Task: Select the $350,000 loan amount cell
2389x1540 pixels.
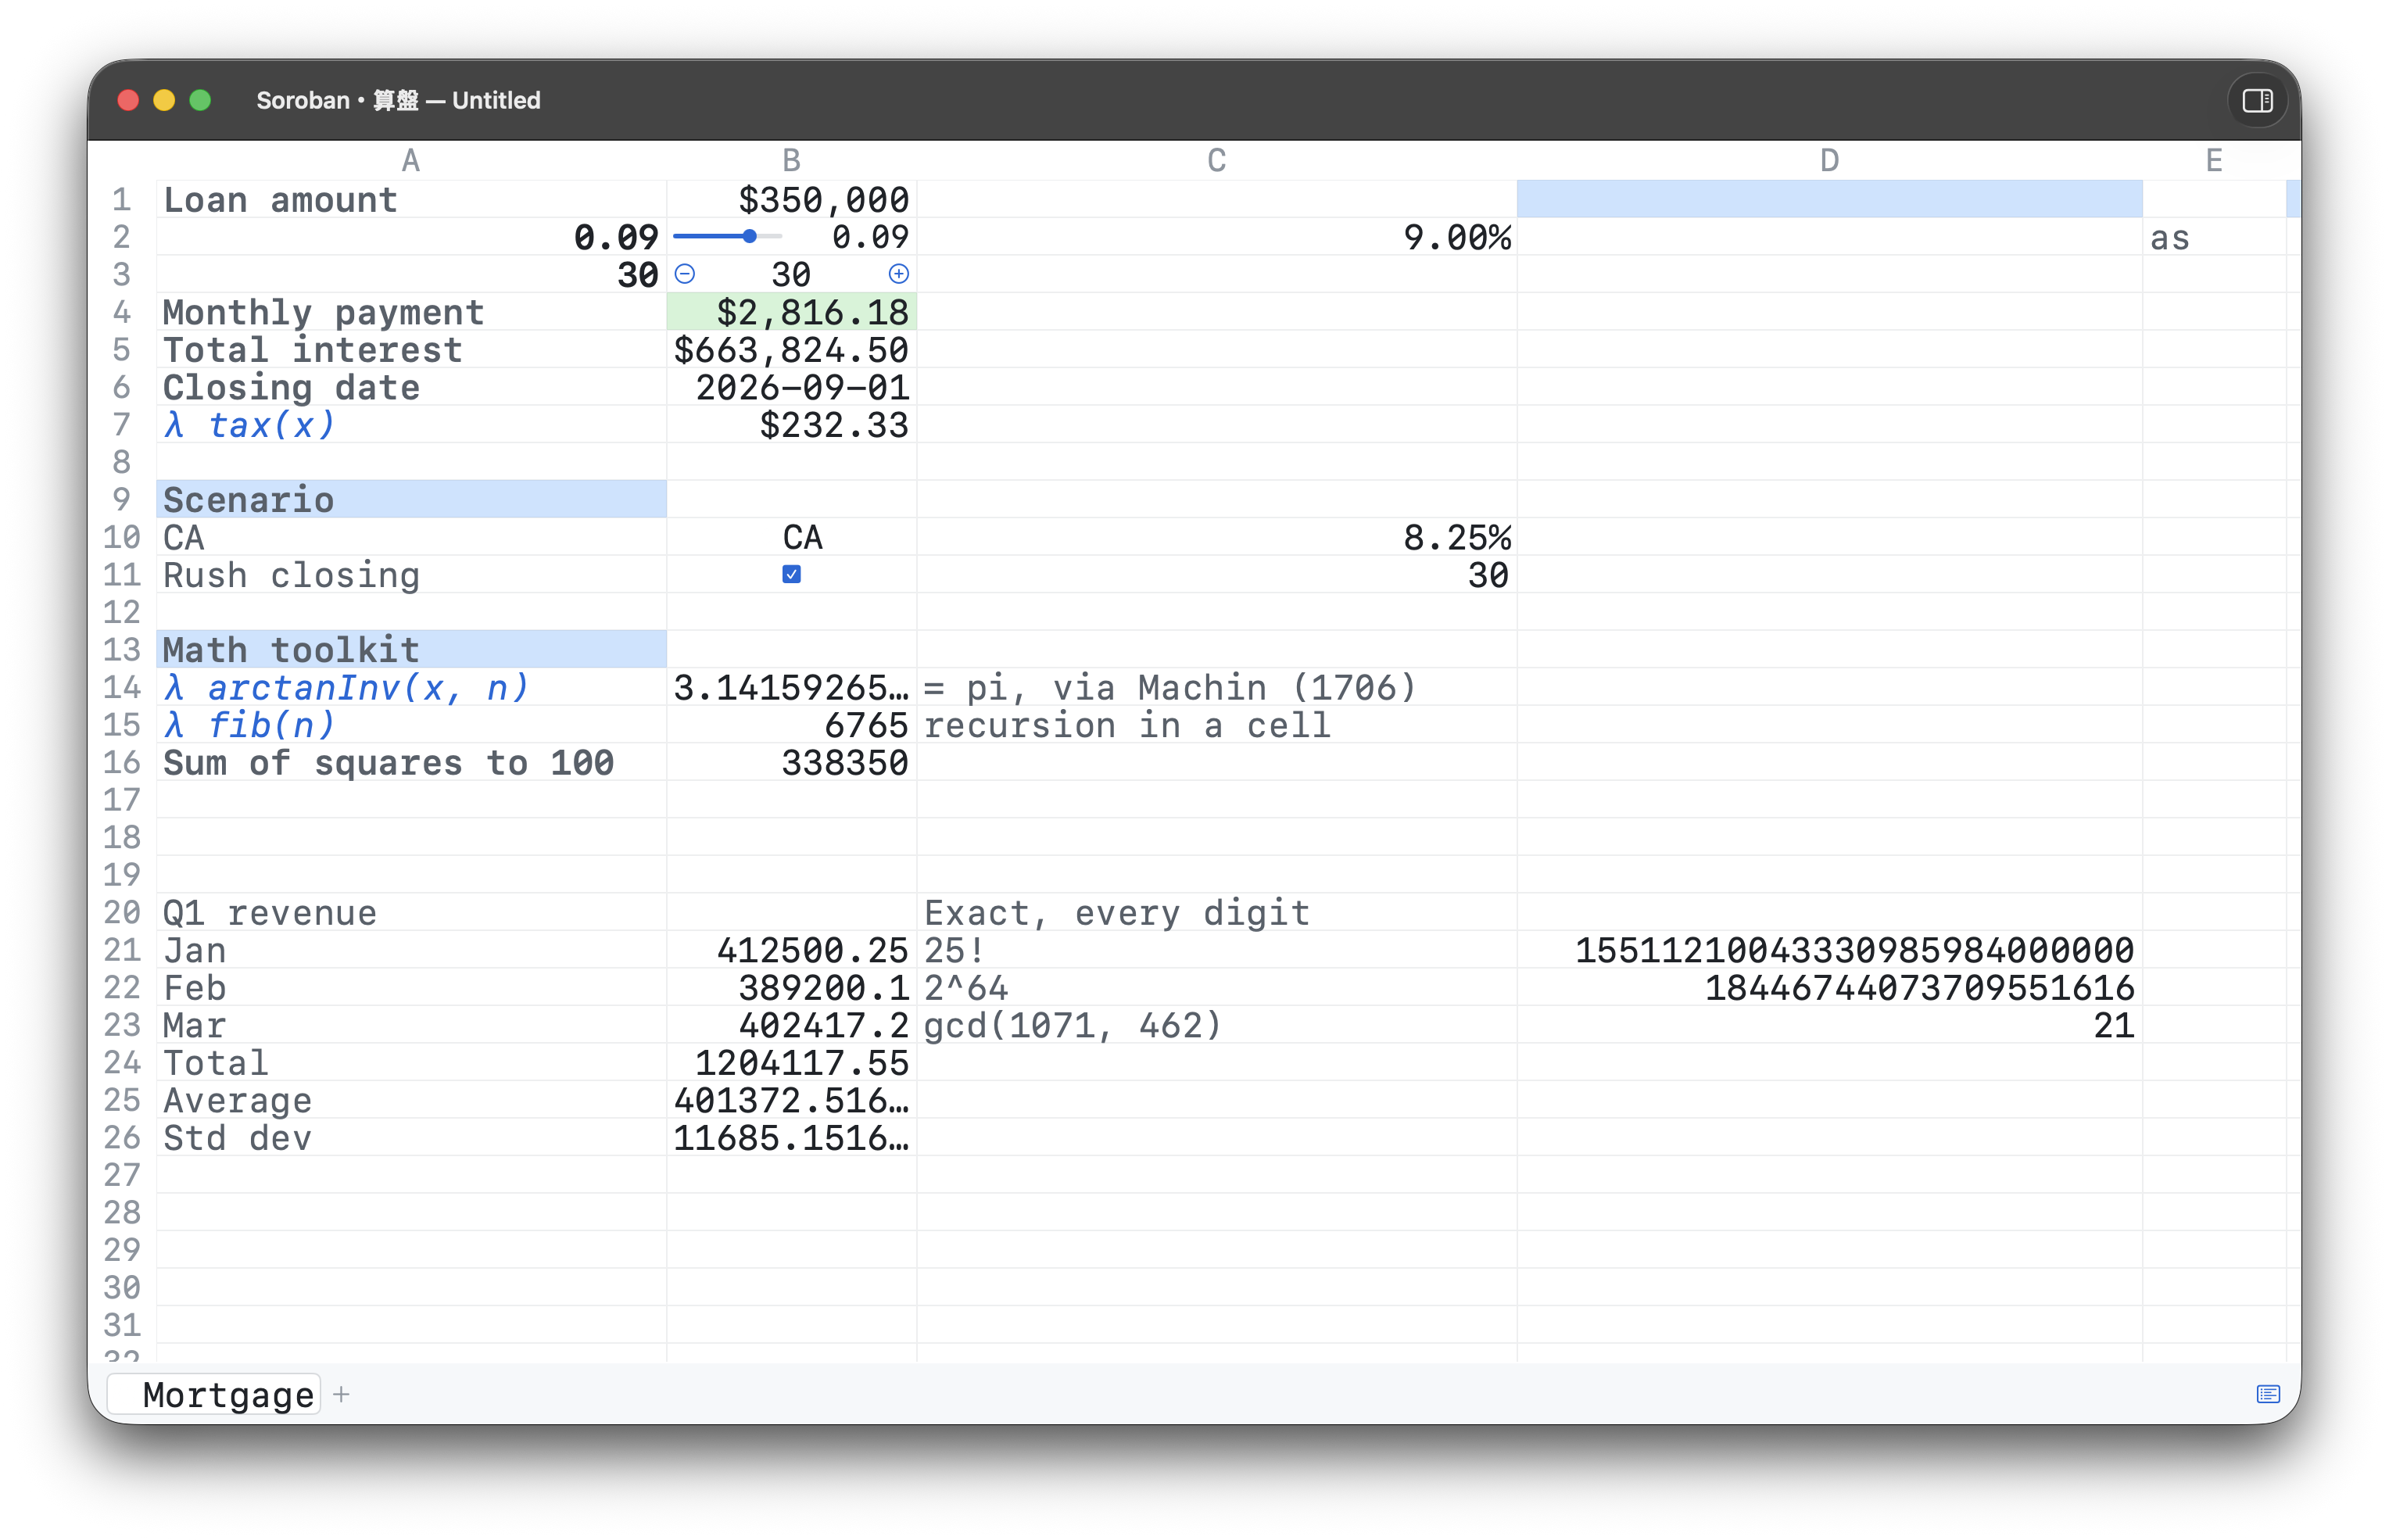Action: tap(791, 199)
